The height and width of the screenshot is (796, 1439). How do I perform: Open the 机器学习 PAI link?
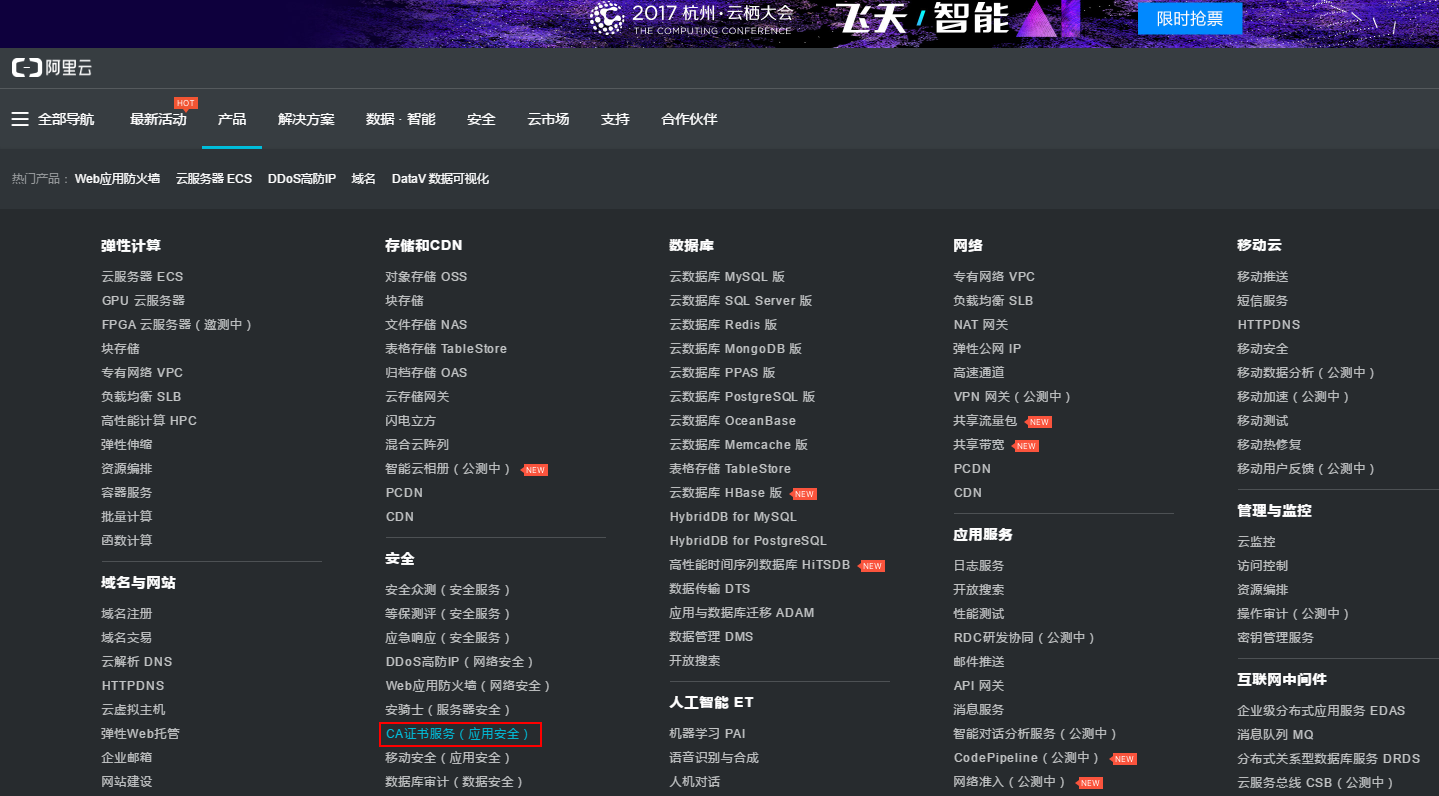tap(707, 734)
